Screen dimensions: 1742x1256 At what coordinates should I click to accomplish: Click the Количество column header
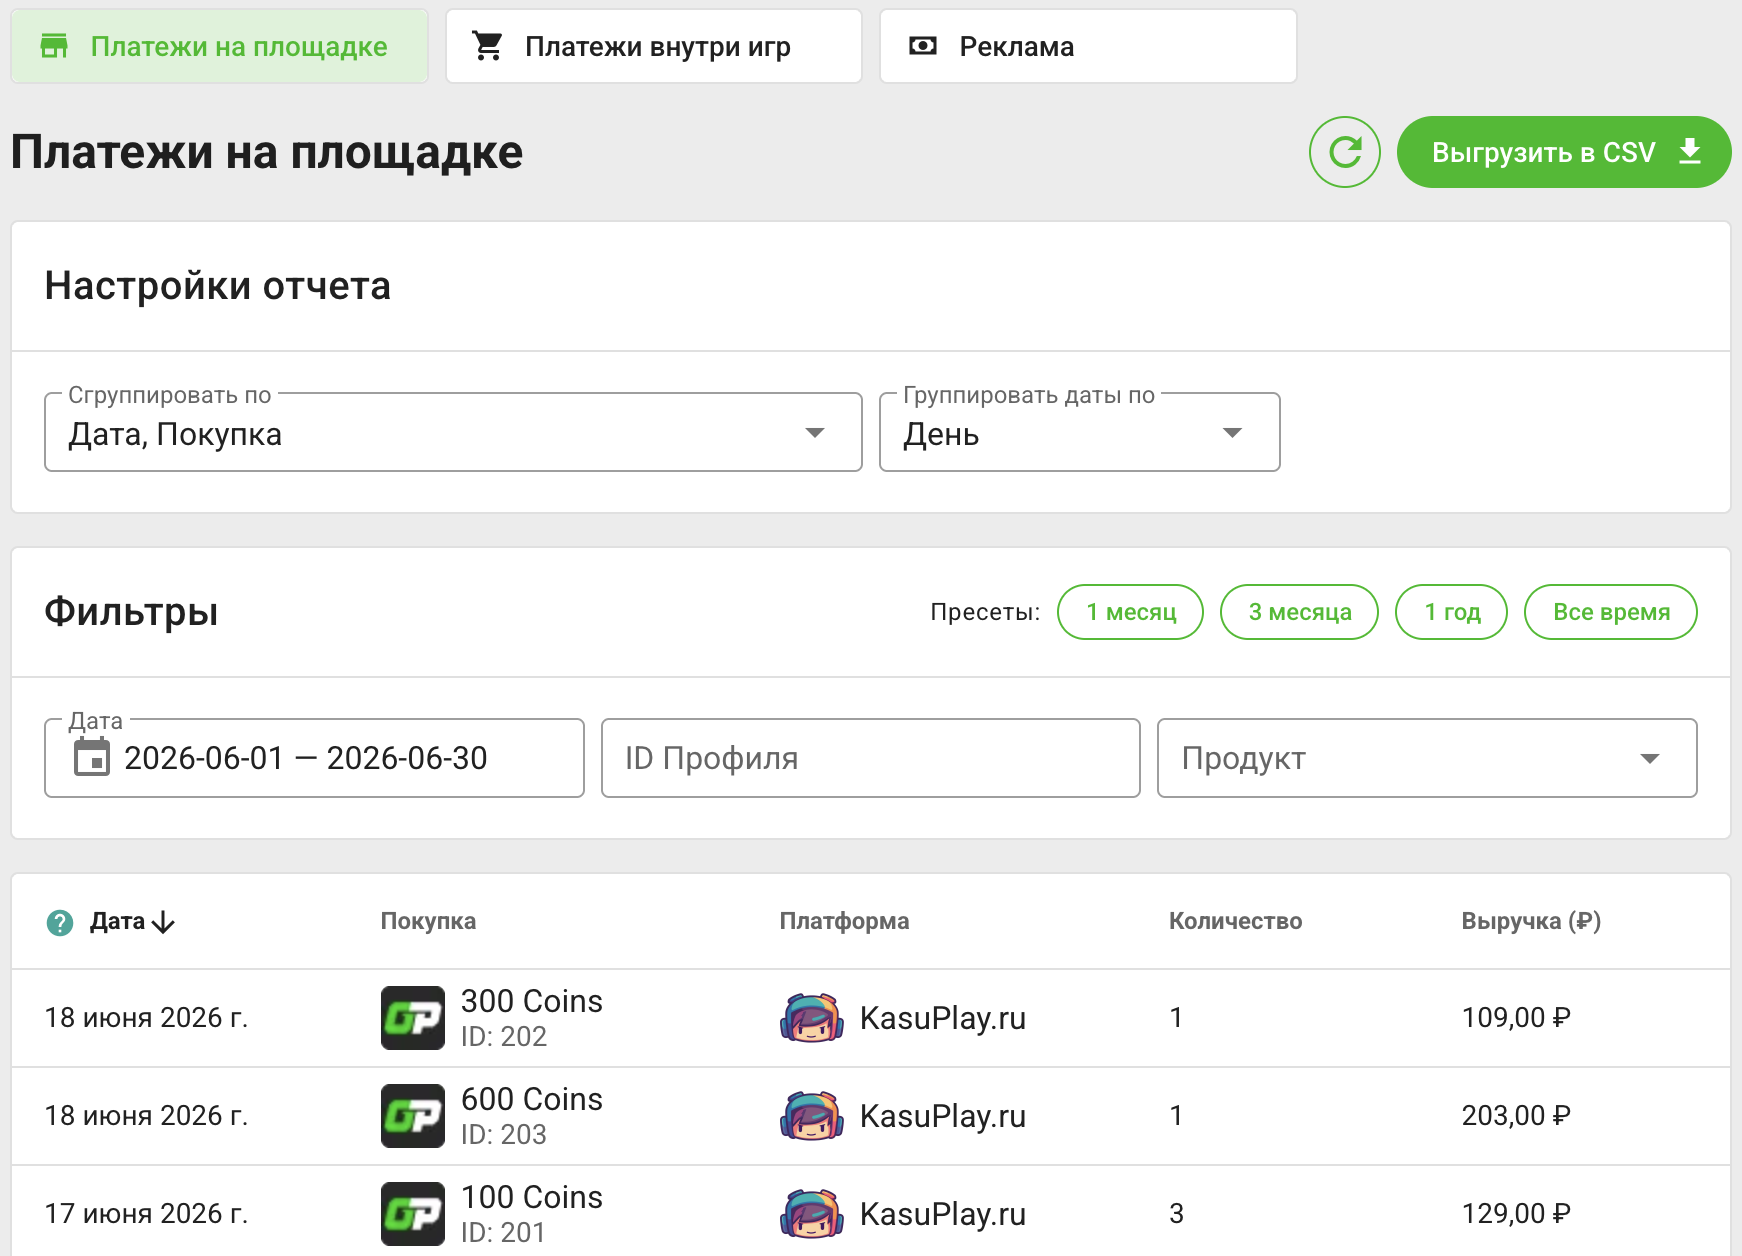click(x=1235, y=921)
